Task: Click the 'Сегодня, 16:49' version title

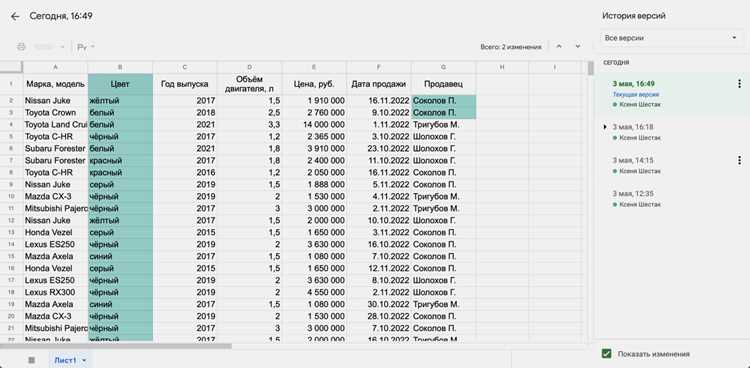Action: click(61, 16)
